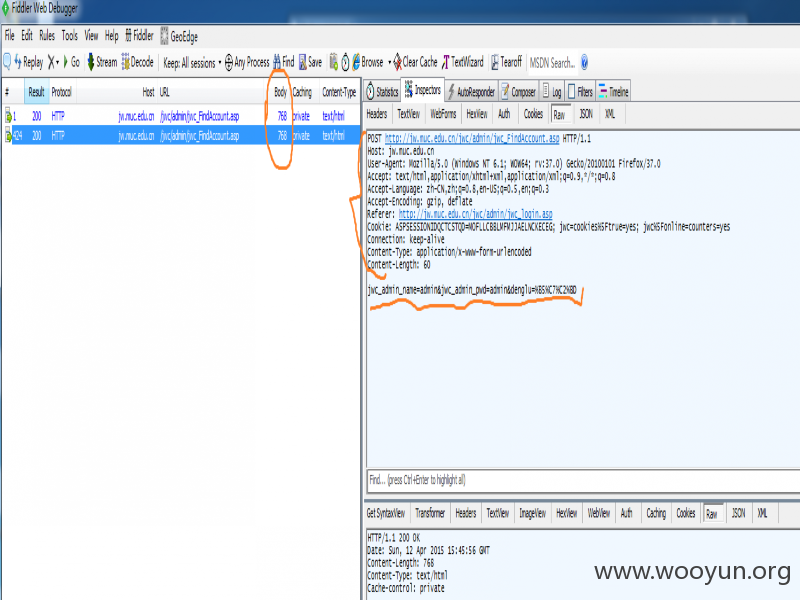800x600 pixels.
Task: Open the Help menu
Action: coord(112,36)
